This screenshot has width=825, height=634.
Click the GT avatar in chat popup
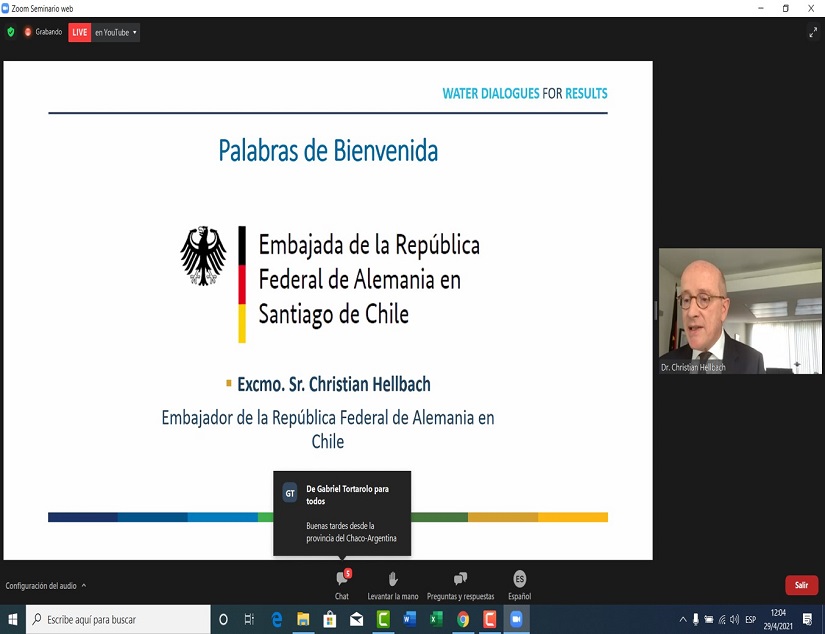click(290, 494)
